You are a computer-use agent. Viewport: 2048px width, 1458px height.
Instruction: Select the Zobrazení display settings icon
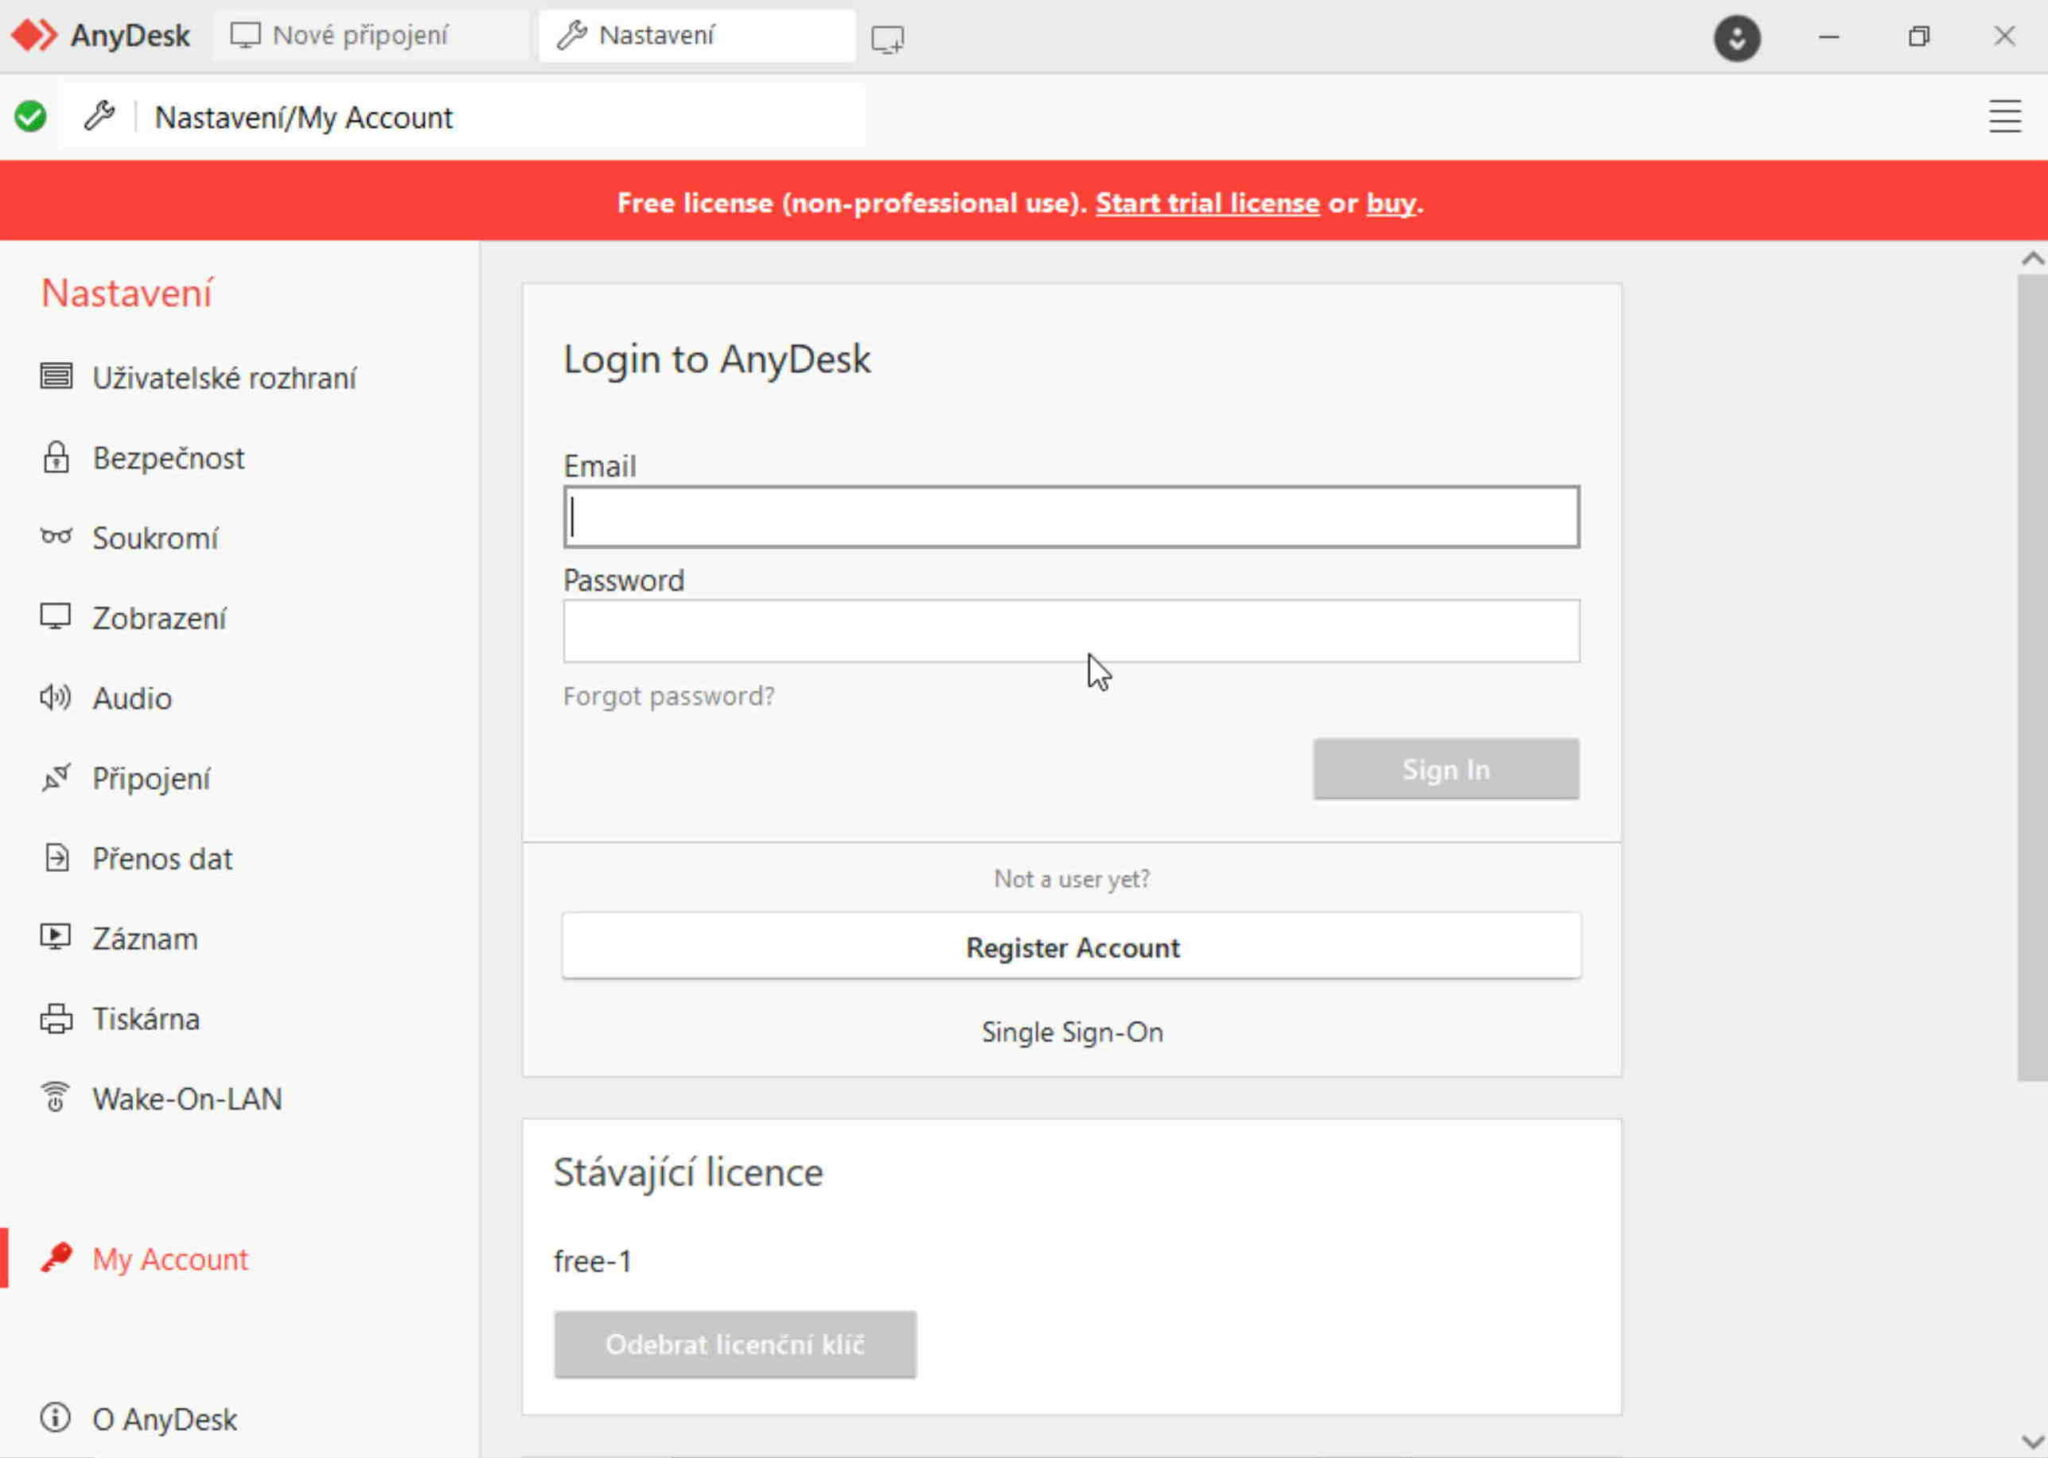[x=55, y=618]
